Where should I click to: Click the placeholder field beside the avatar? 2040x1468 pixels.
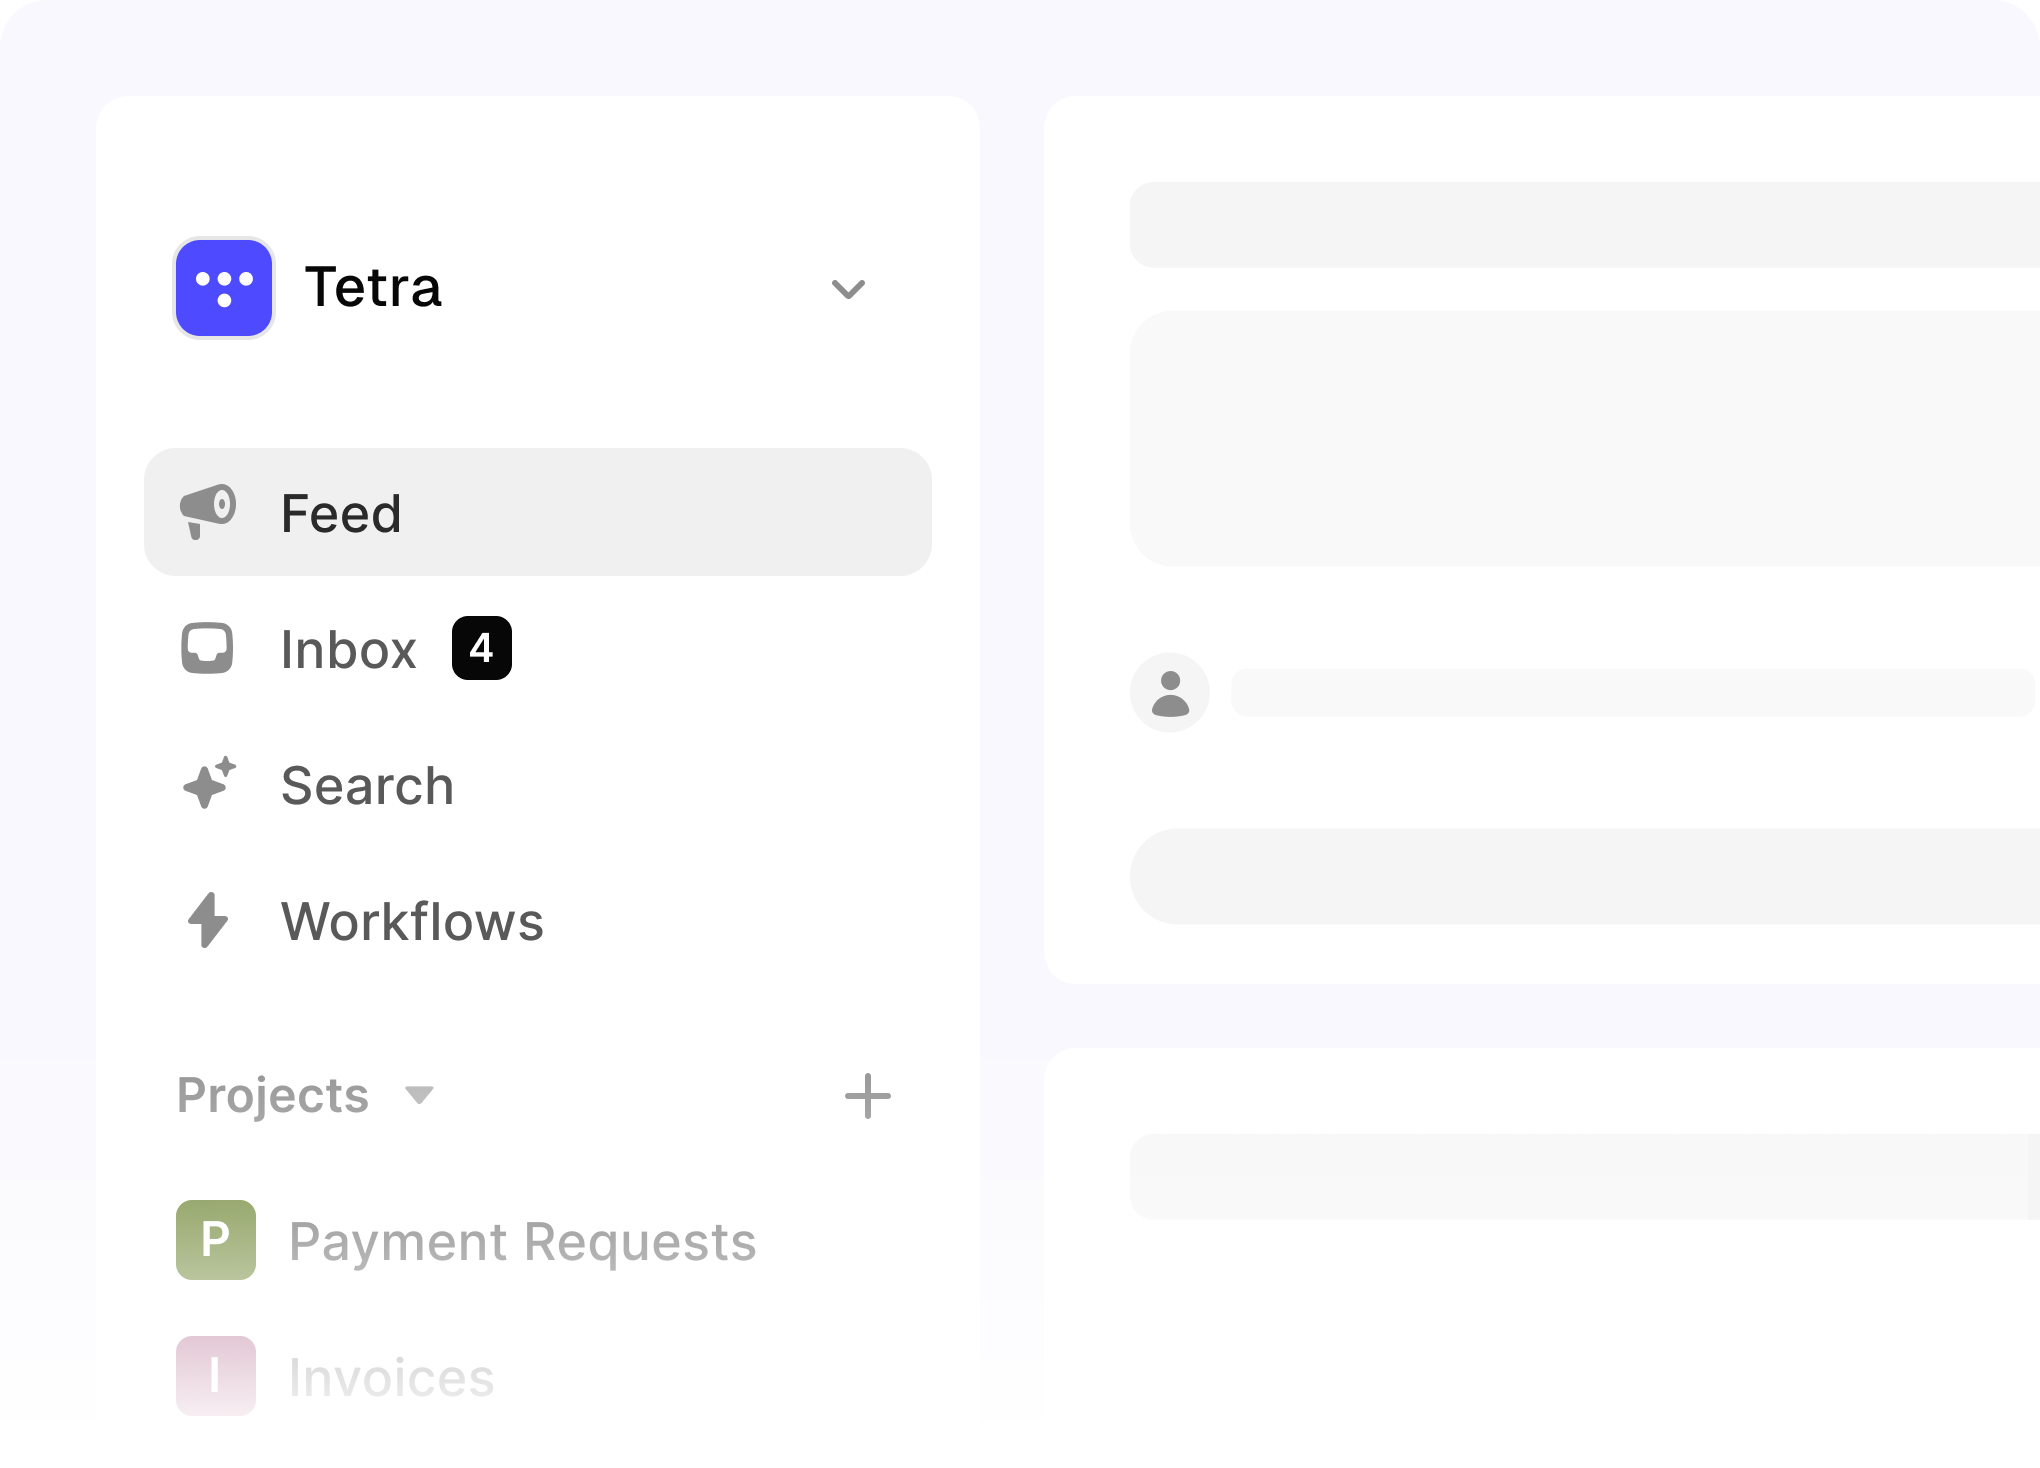(1632, 693)
